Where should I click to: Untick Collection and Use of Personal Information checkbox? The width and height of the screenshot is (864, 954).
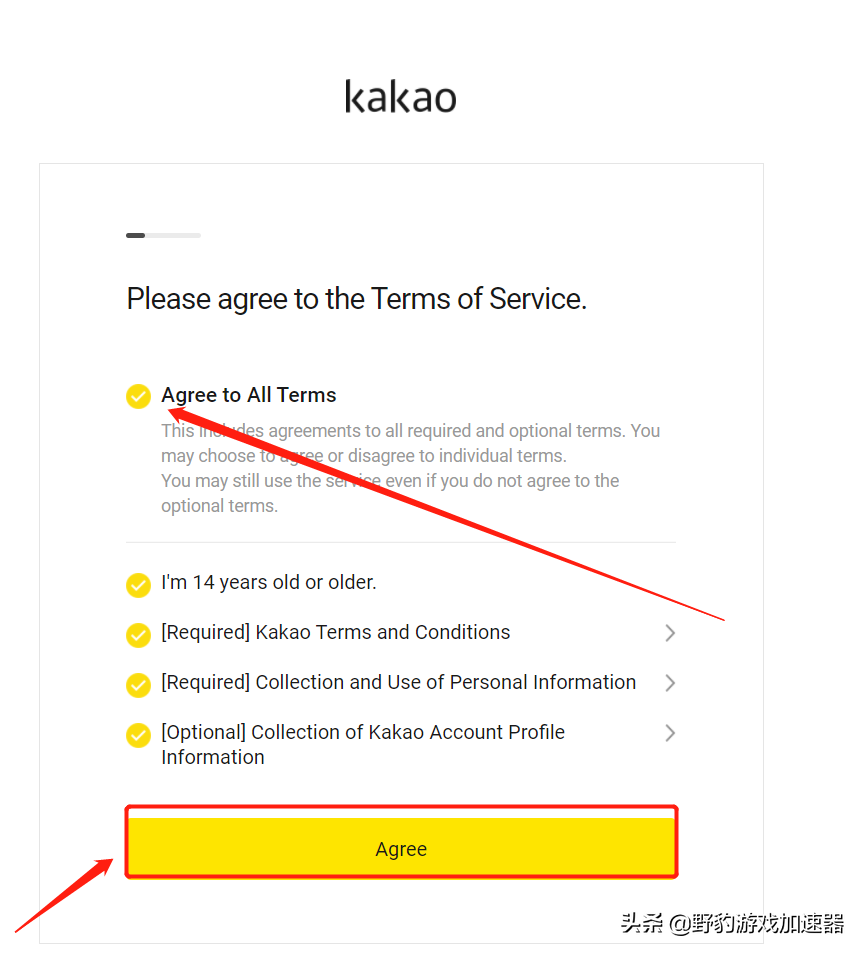(138, 684)
